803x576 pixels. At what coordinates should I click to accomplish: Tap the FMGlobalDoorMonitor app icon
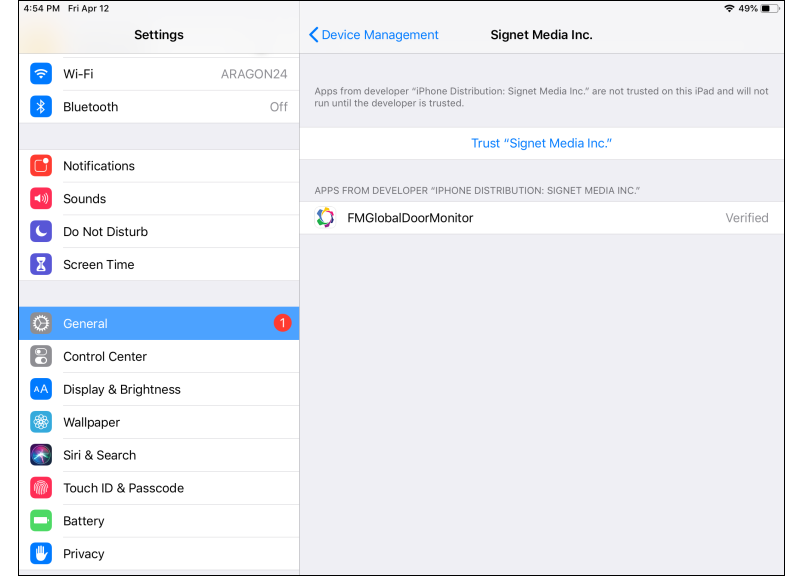coord(325,218)
